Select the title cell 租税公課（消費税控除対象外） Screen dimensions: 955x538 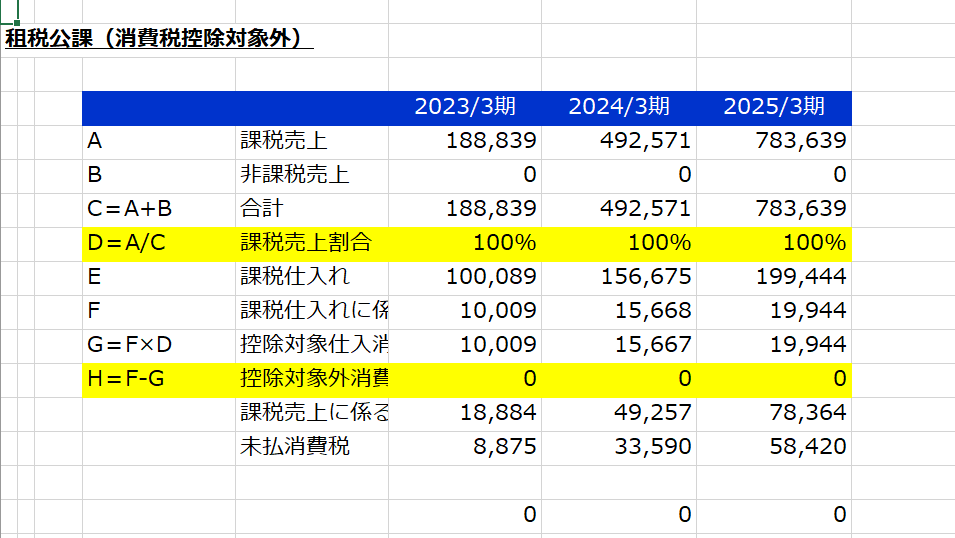[x=159, y=39]
